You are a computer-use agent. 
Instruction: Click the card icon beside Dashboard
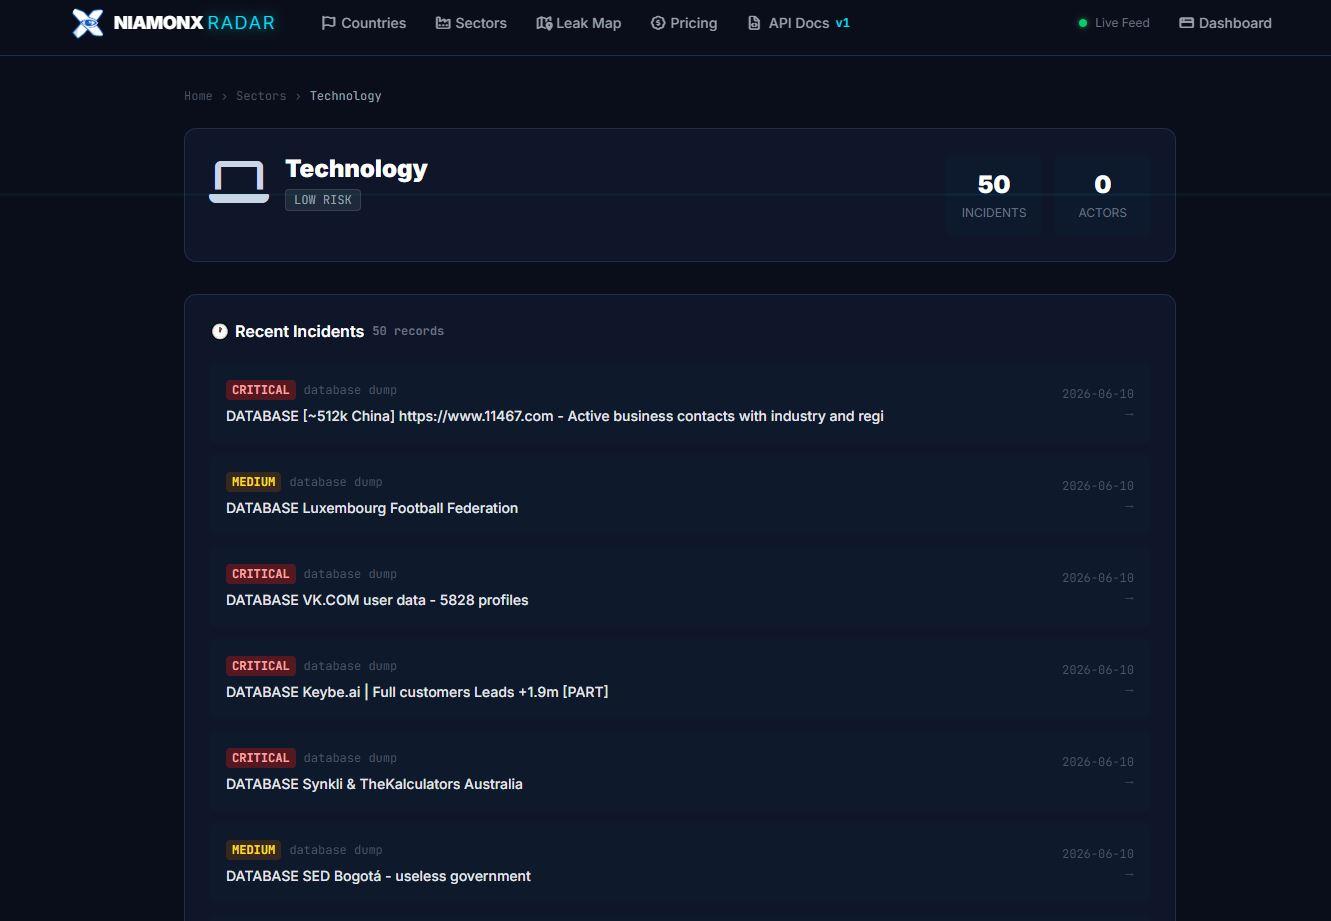click(x=1187, y=23)
